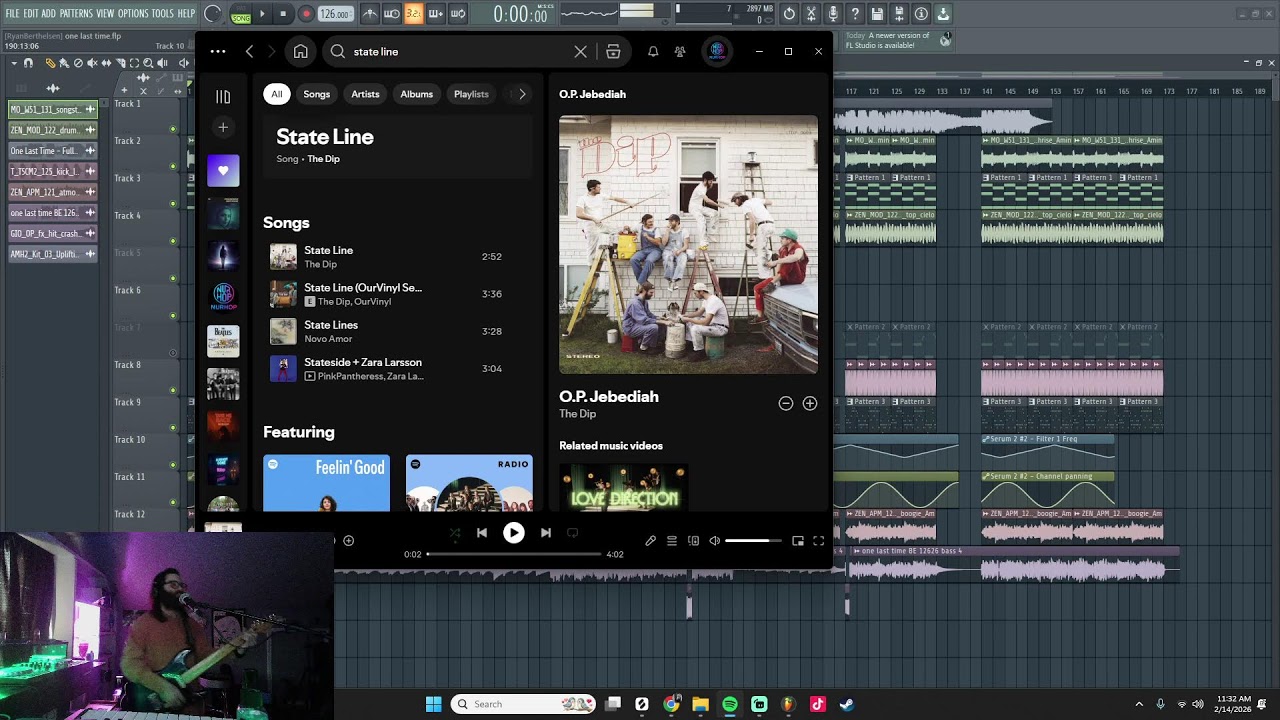The height and width of the screenshot is (720, 1280).
Task: Open Spotify three-dot main menu
Action: (218, 51)
